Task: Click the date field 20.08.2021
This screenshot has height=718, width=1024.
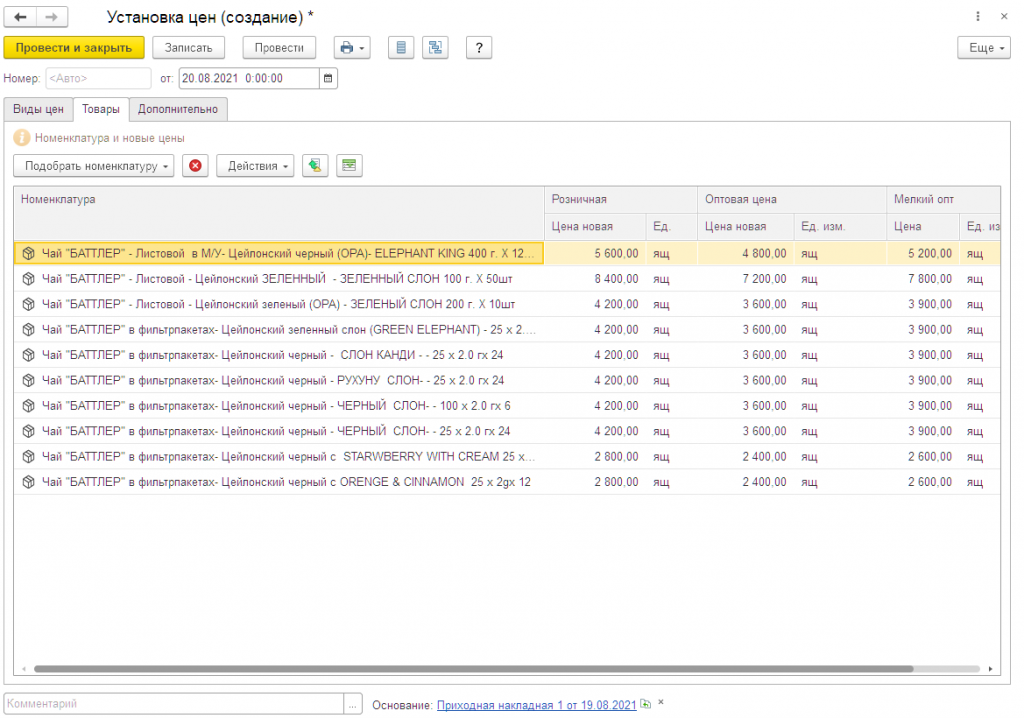Action: [x=249, y=78]
